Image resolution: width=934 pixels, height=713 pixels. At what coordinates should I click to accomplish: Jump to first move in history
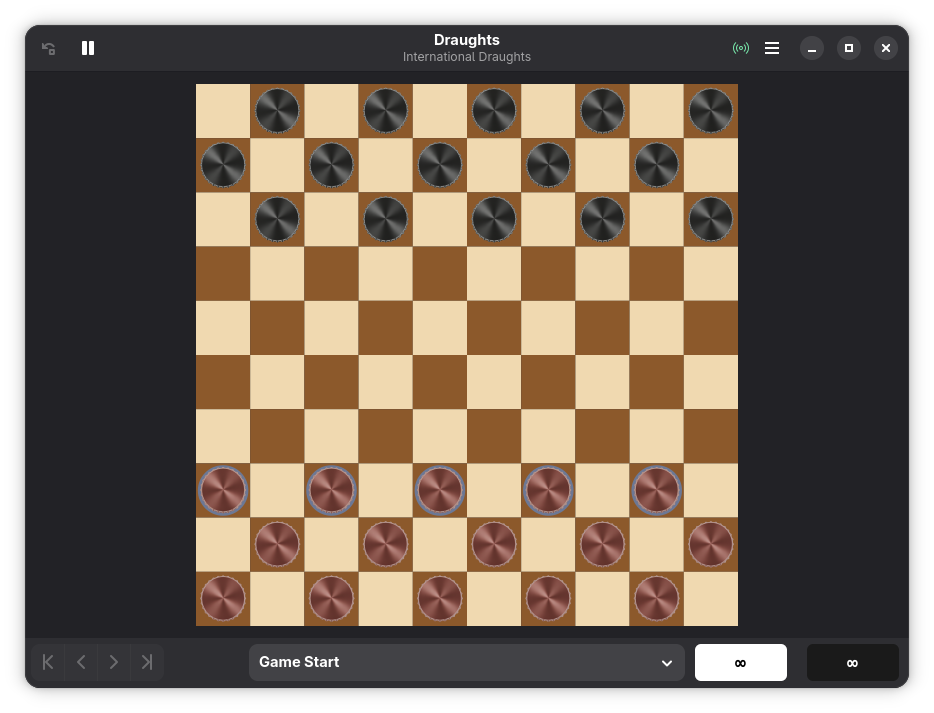48,662
